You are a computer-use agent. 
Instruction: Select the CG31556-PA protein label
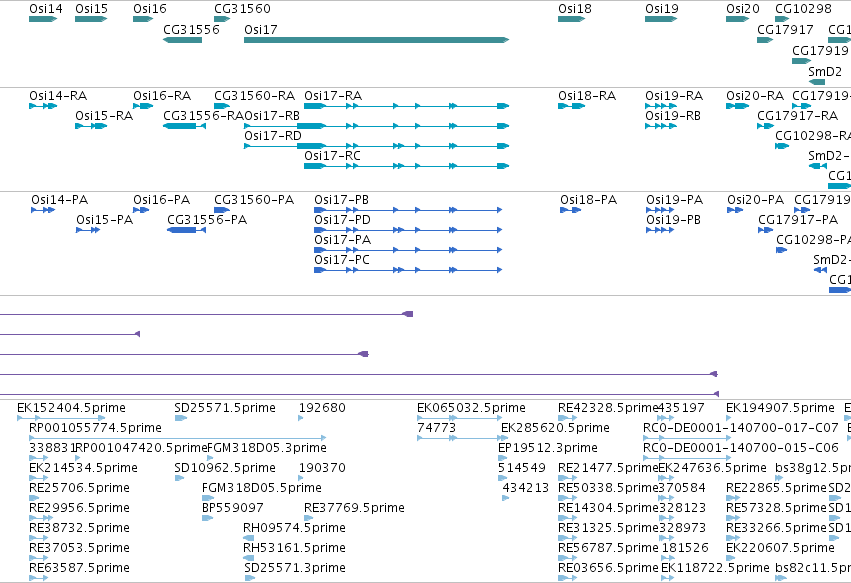207,220
